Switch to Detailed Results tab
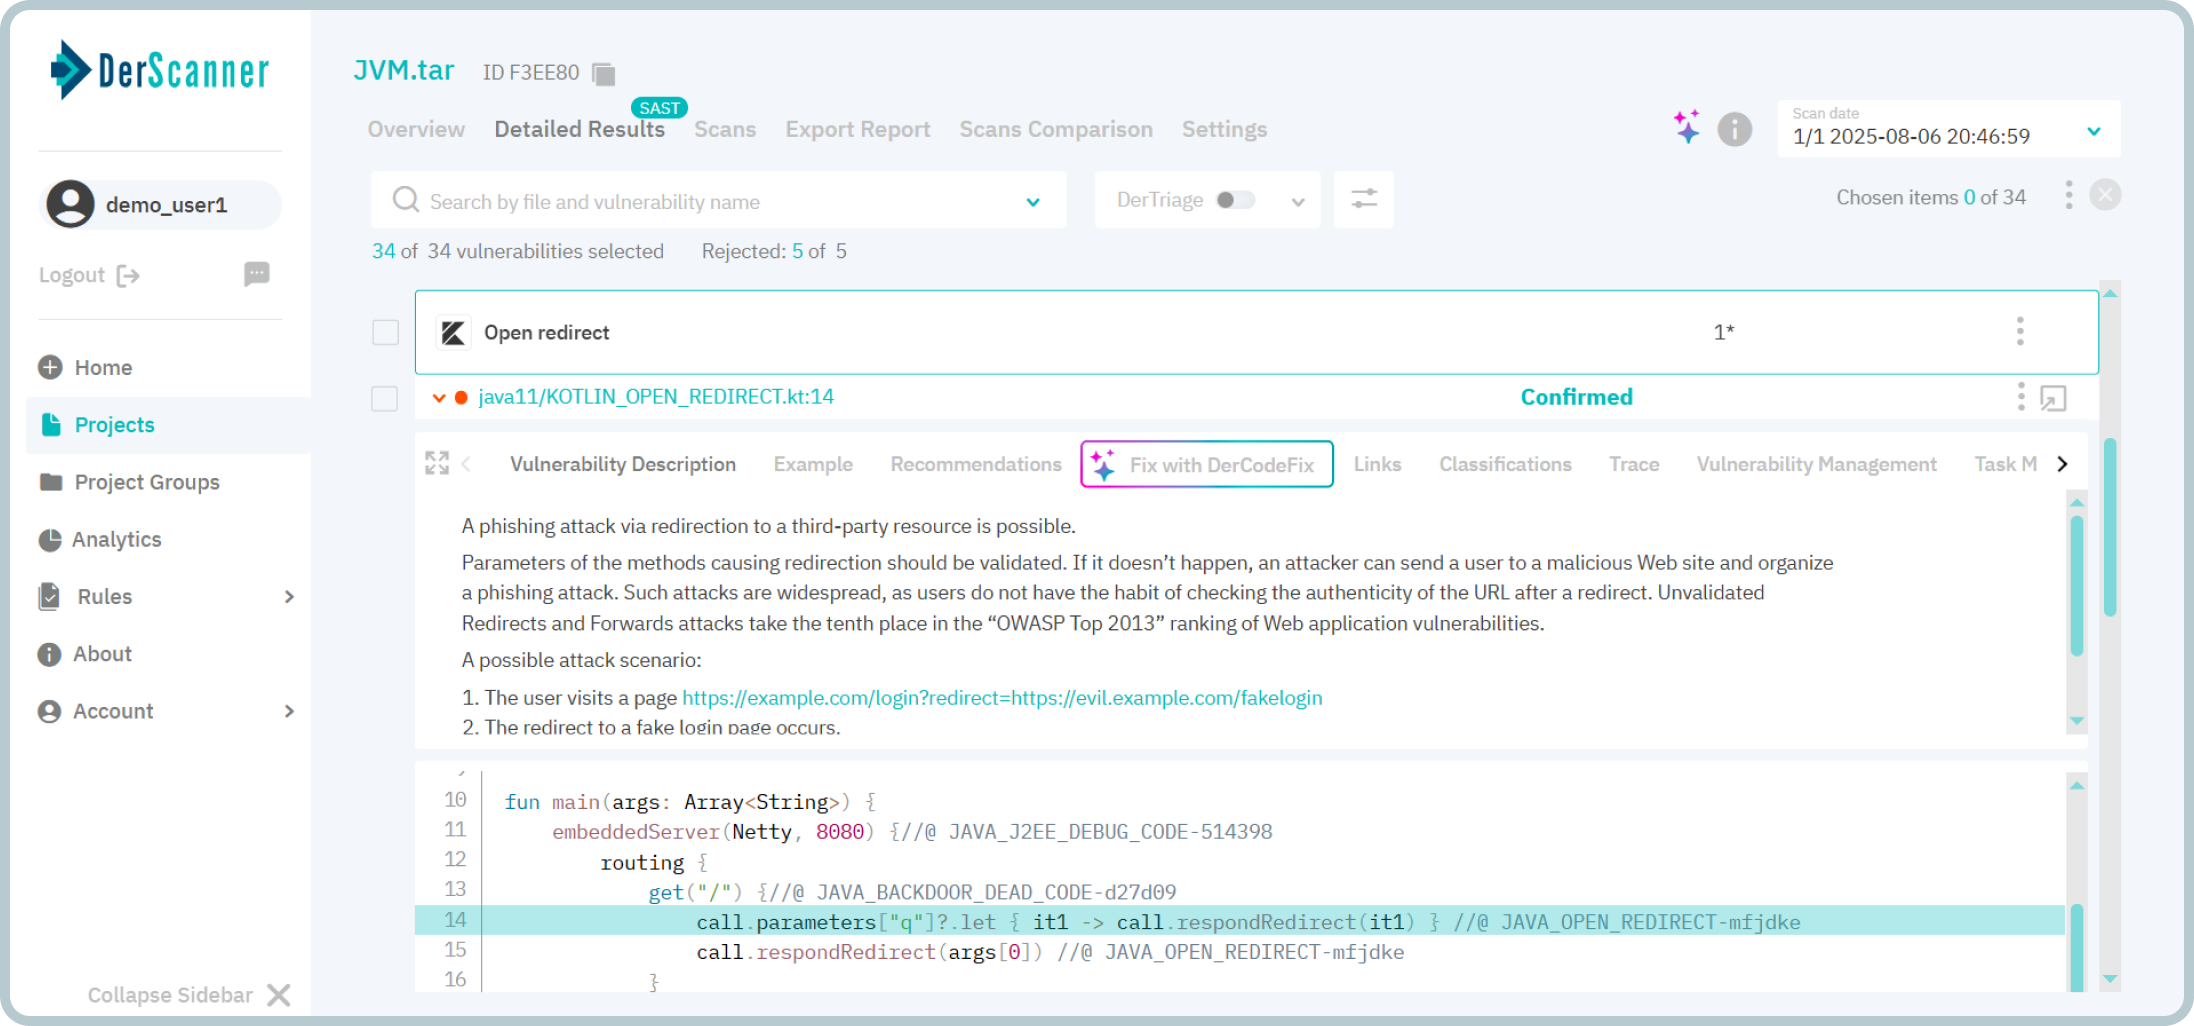 [x=579, y=130]
